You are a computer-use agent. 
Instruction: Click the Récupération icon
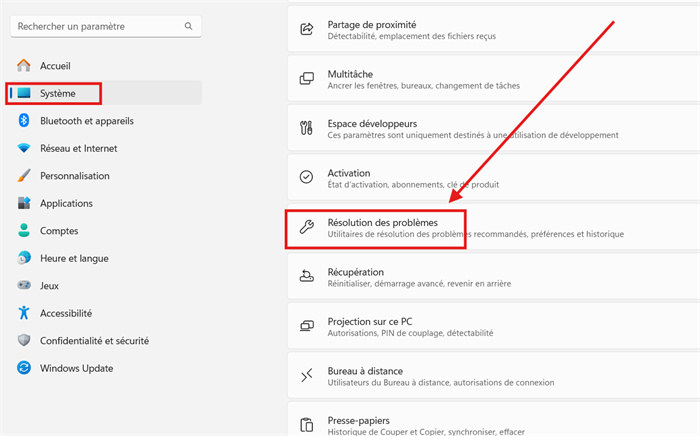307,277
